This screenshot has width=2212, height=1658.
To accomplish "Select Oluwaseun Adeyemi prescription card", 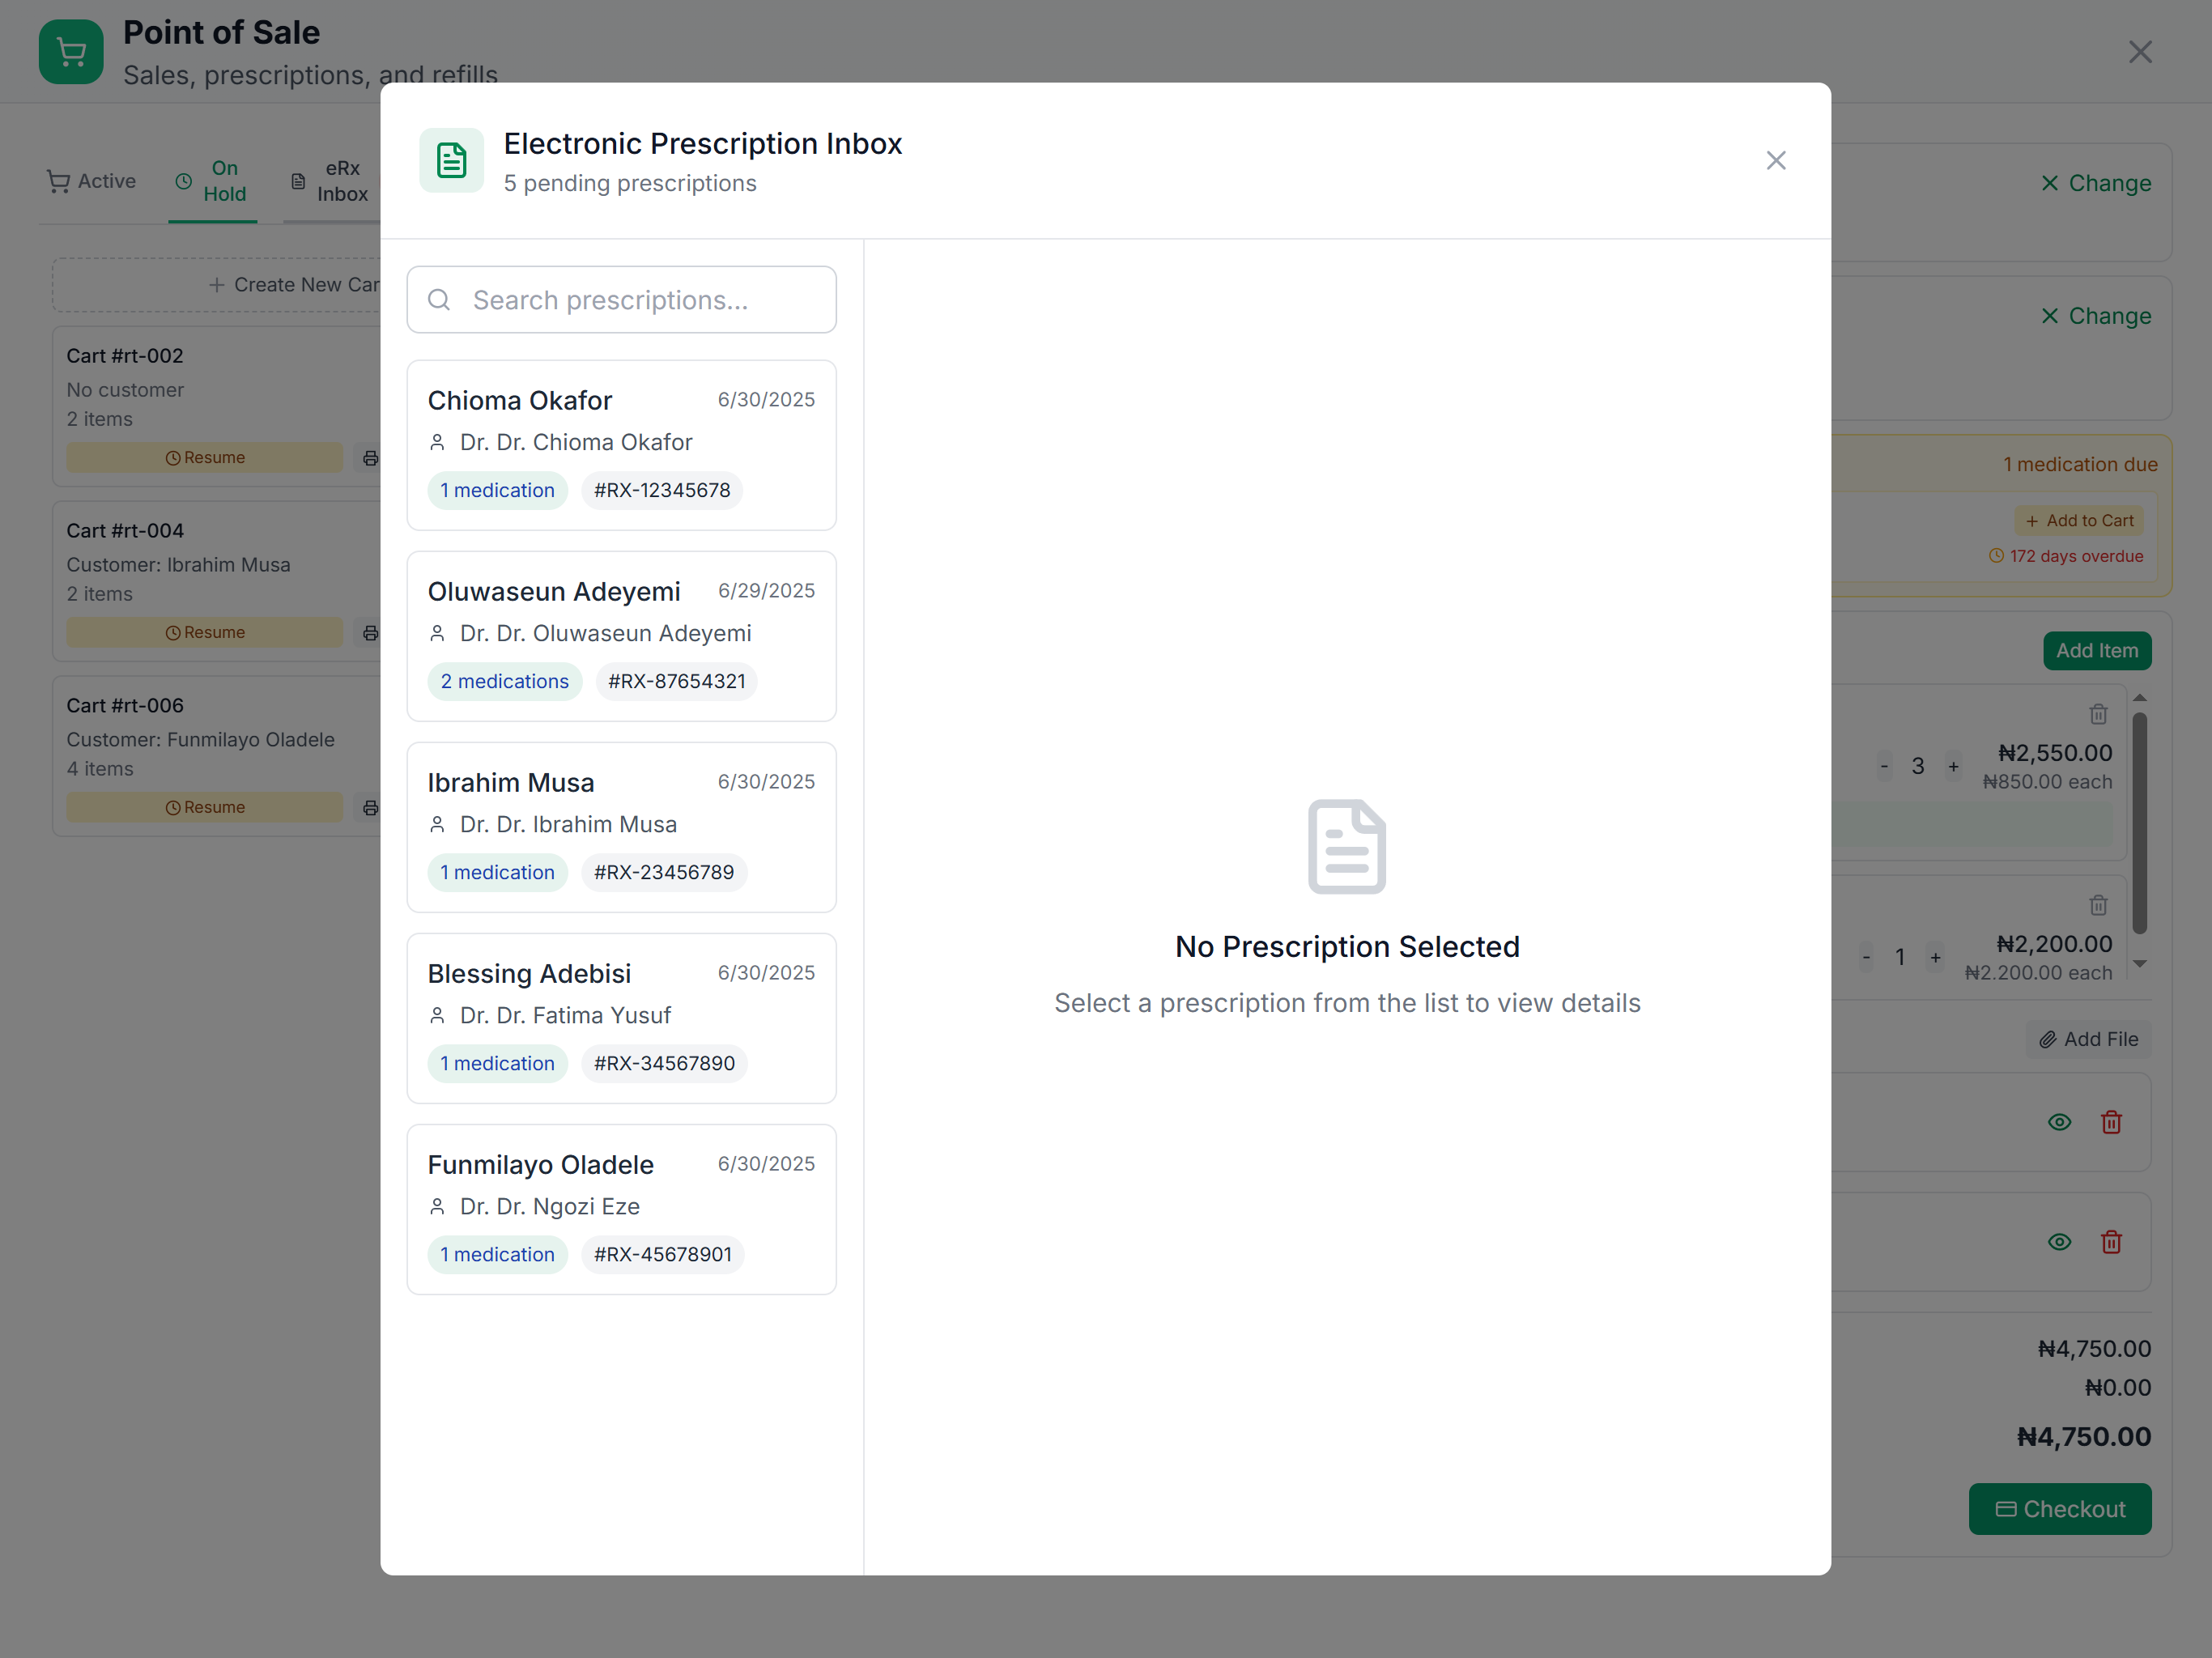I will (620, 635).
